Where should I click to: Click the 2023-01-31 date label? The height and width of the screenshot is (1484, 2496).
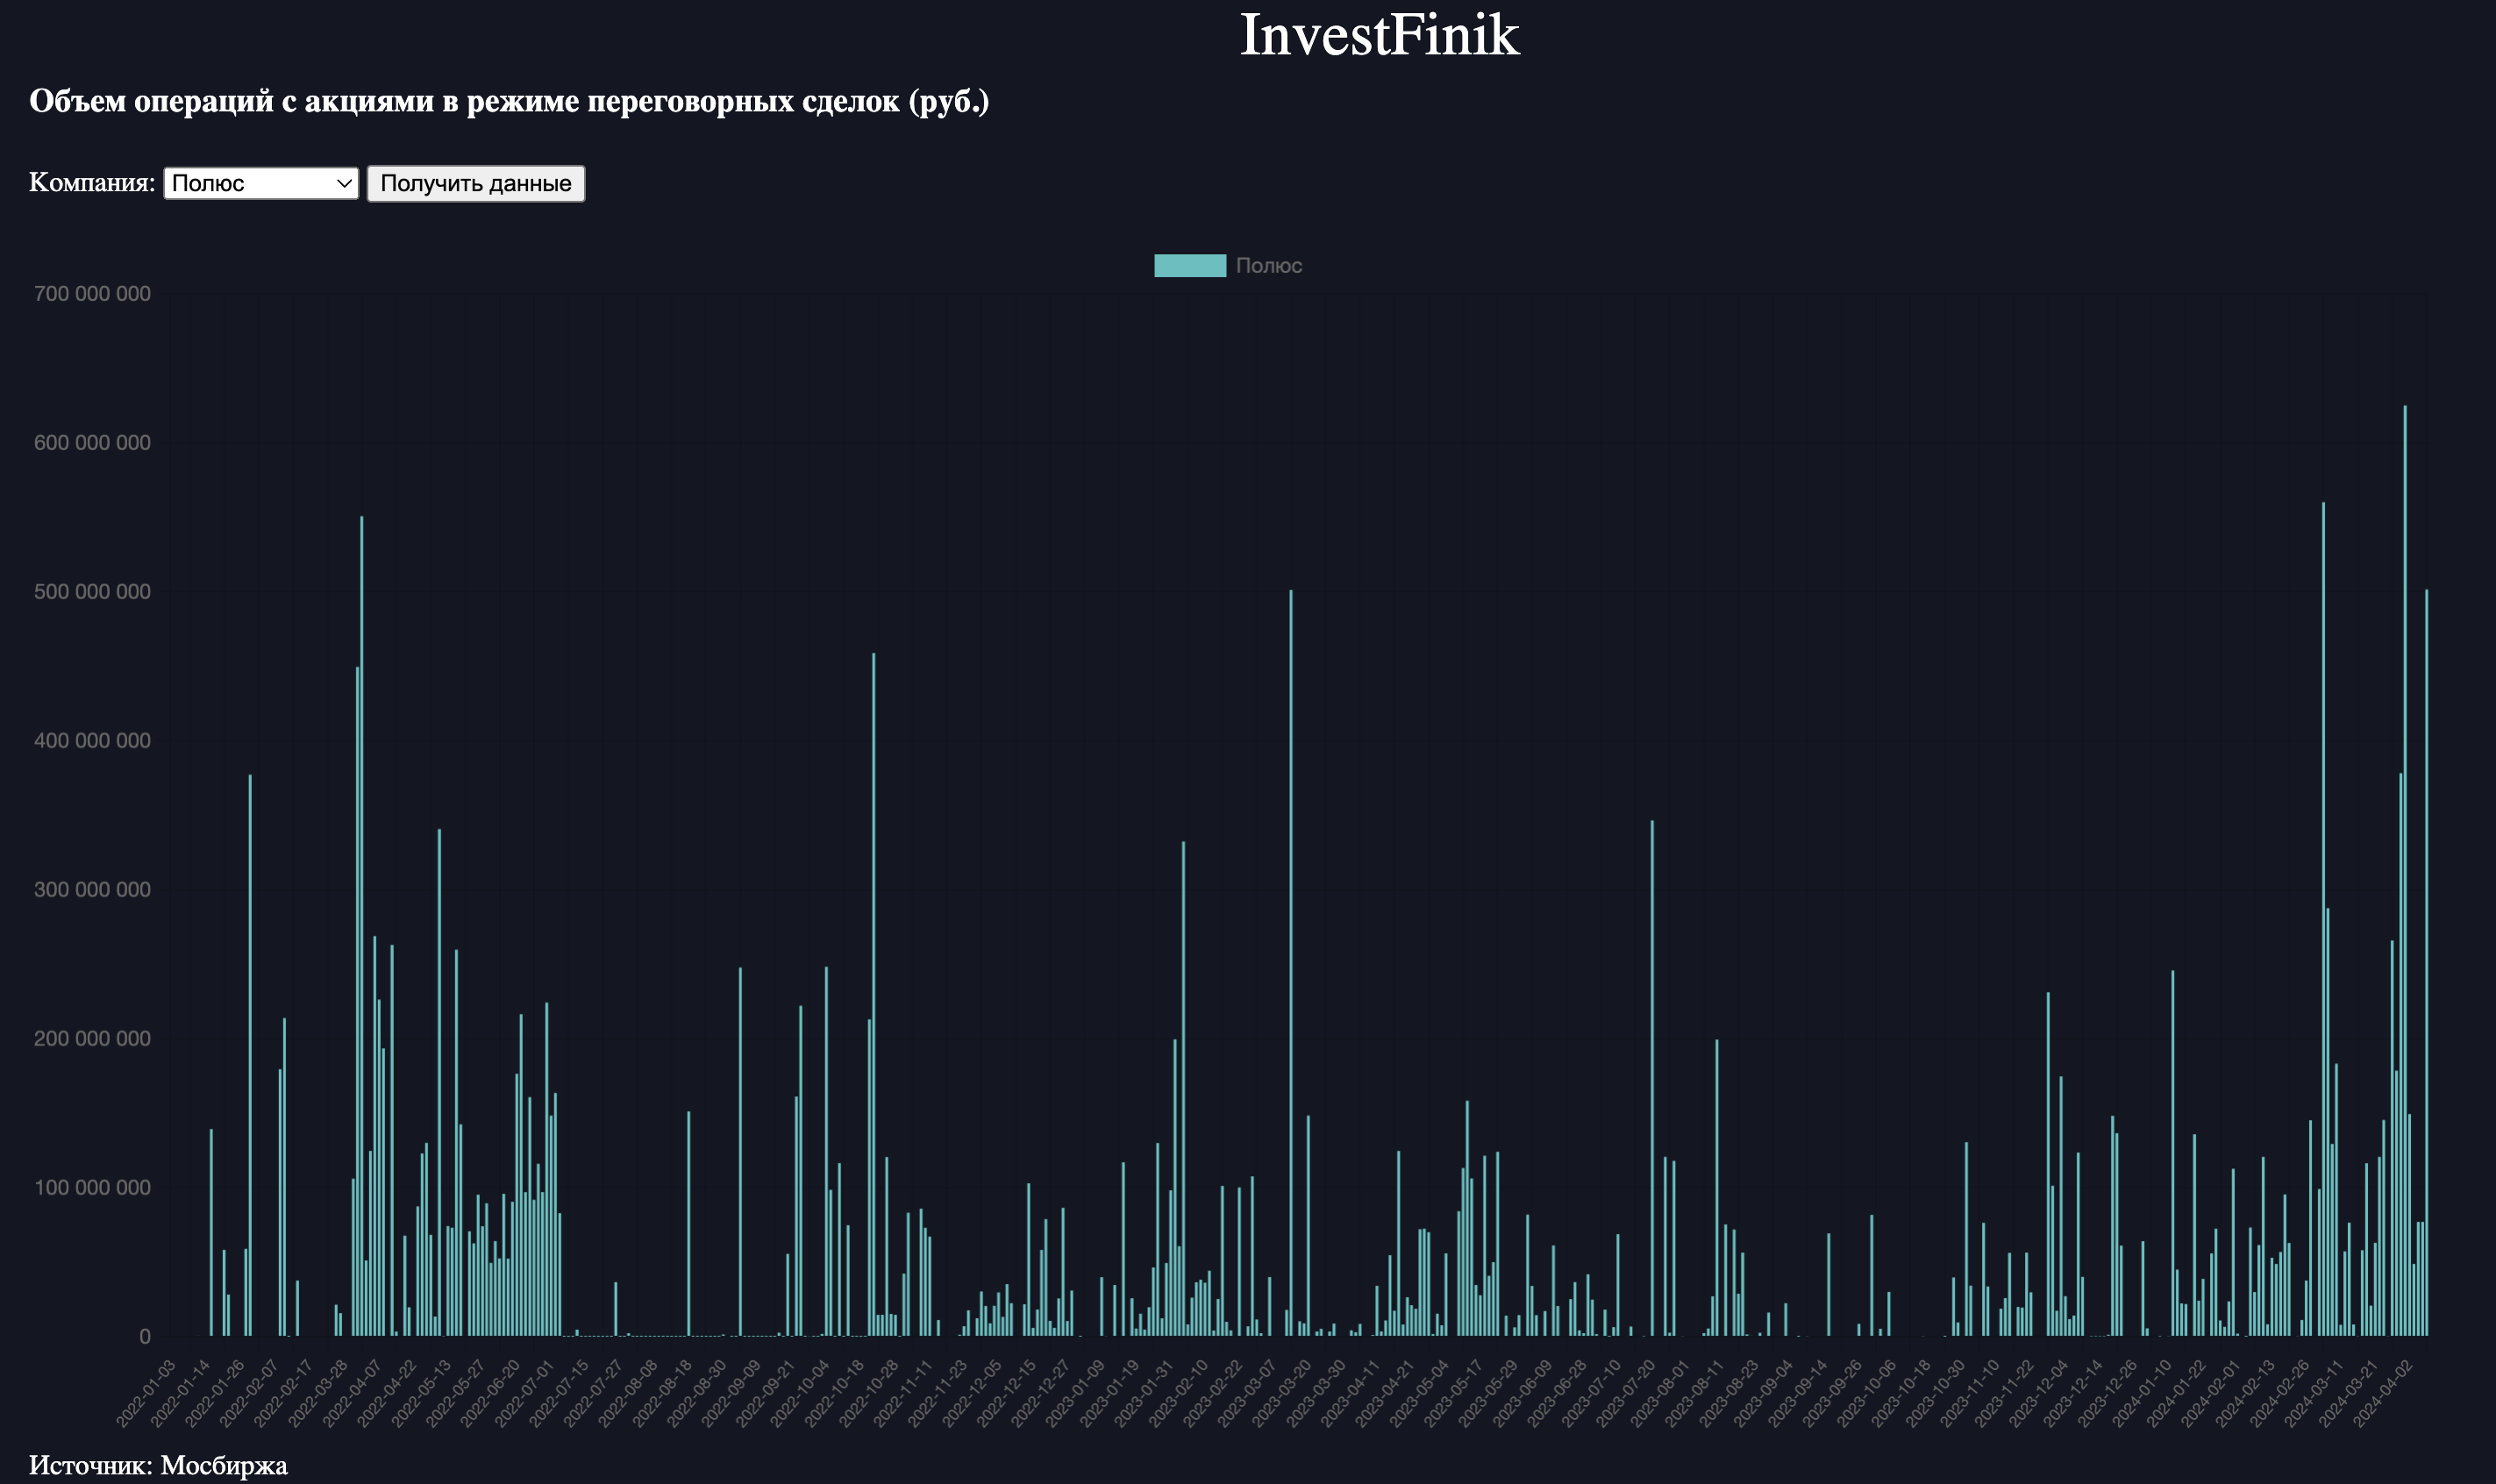tap(1145, 1392)
